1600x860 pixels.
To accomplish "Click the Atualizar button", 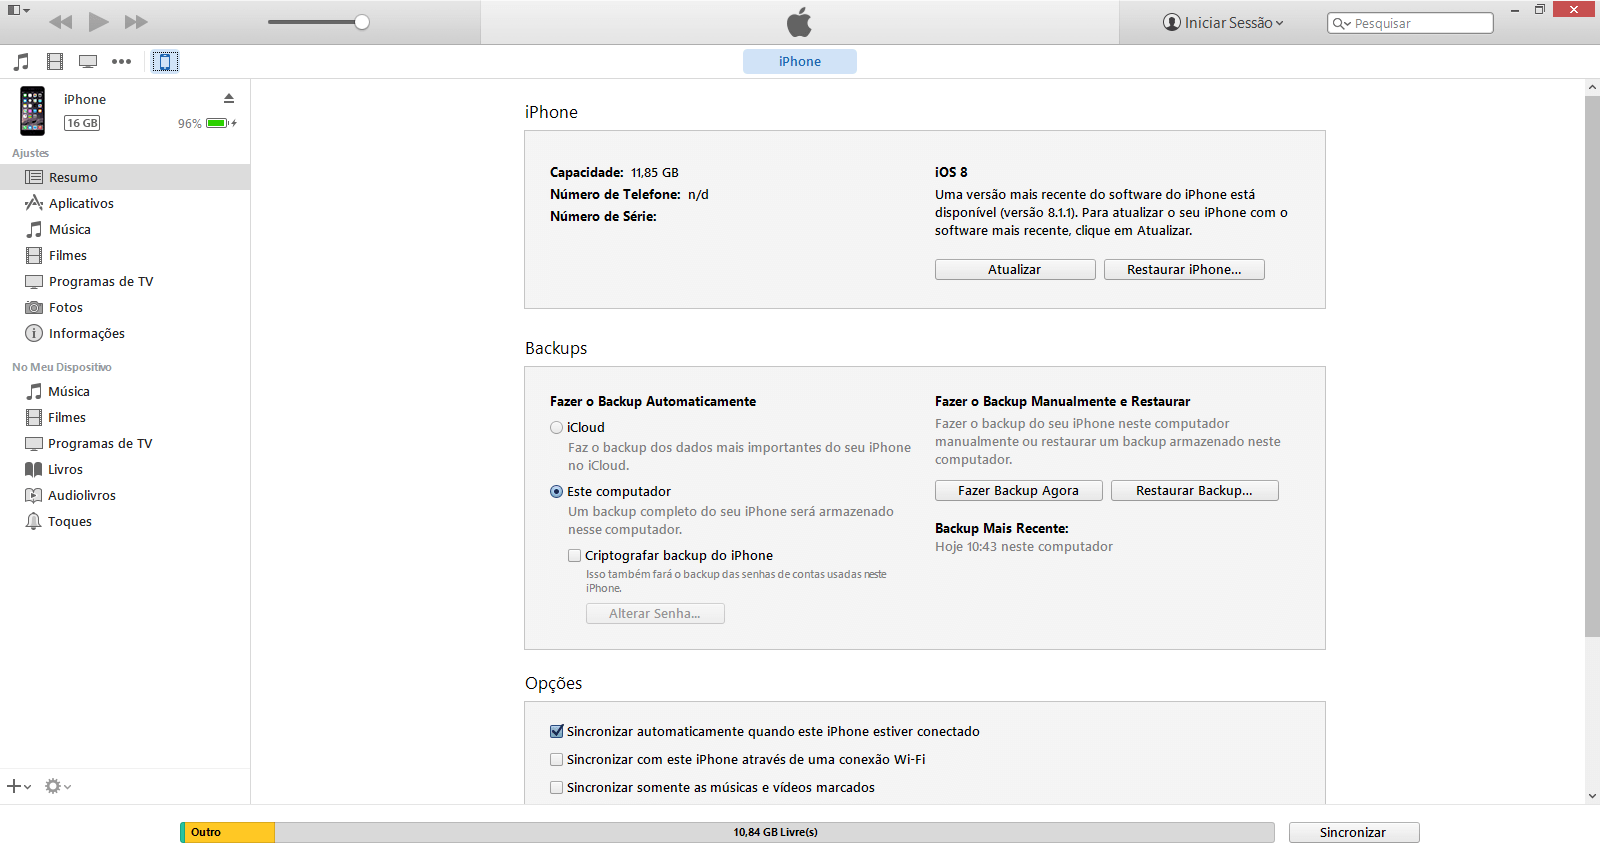I will tap(1015, 269).
